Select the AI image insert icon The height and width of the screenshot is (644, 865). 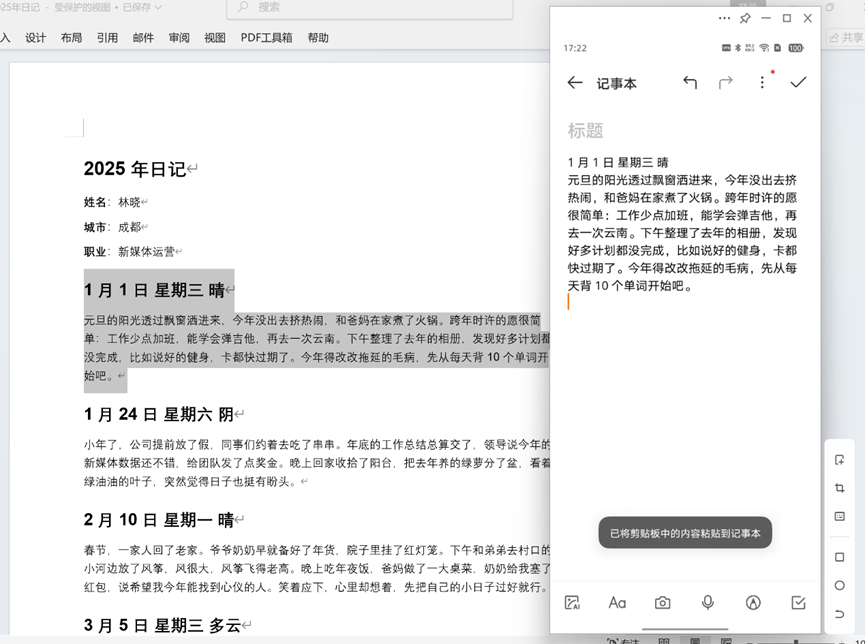click(x=573, y=603)
